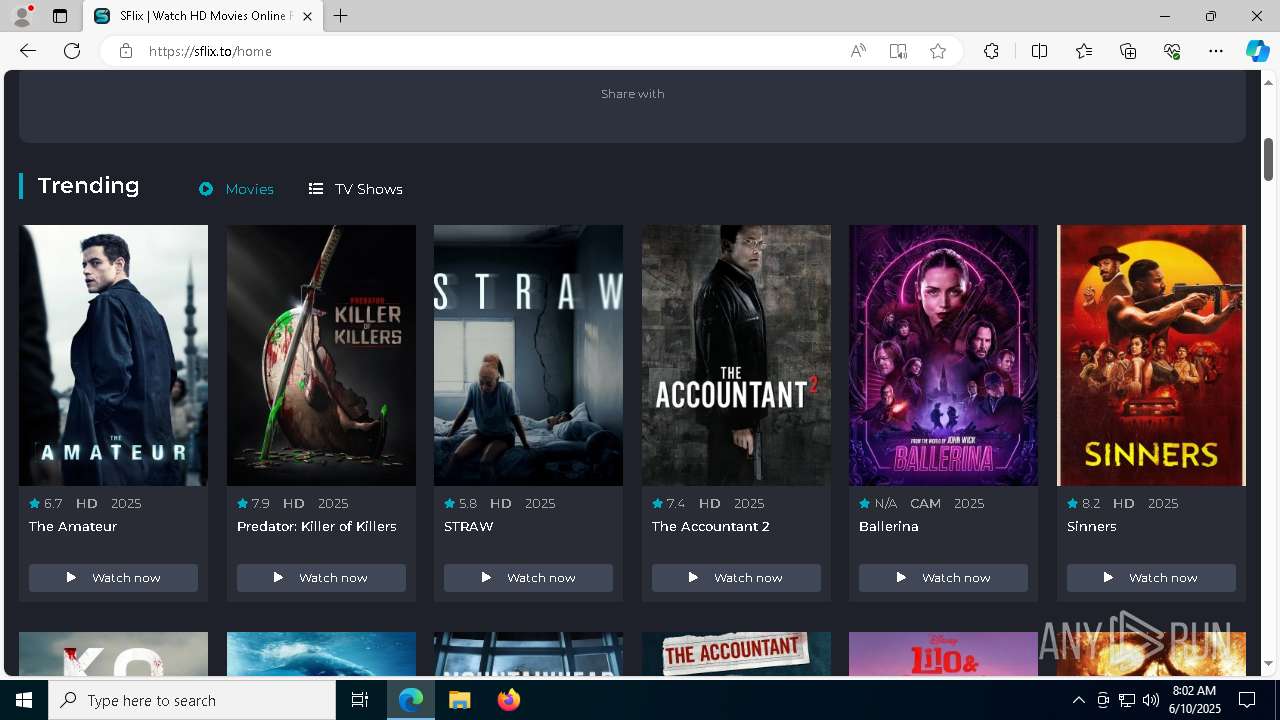Image resolution: width=1280 pixels, height=720 pixels.
Task: Open network tray icon
Action: click(1127, 700)
